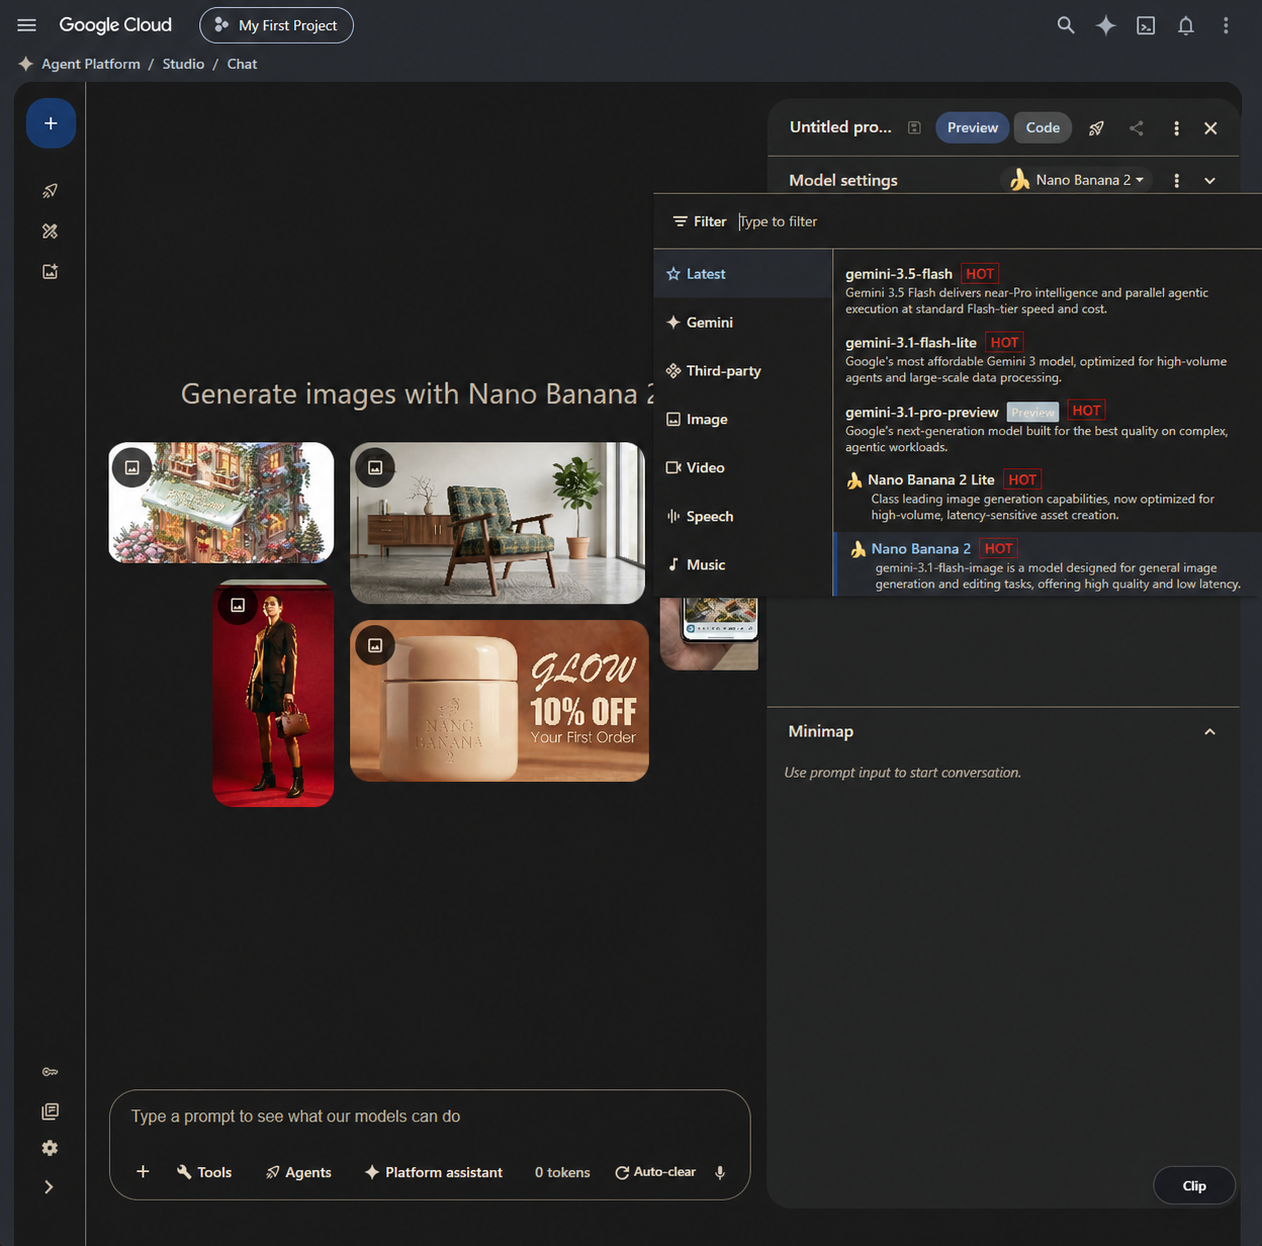Screen dimensions: 1262x1246
Task: Open notifications bell
Action: 1186,26
